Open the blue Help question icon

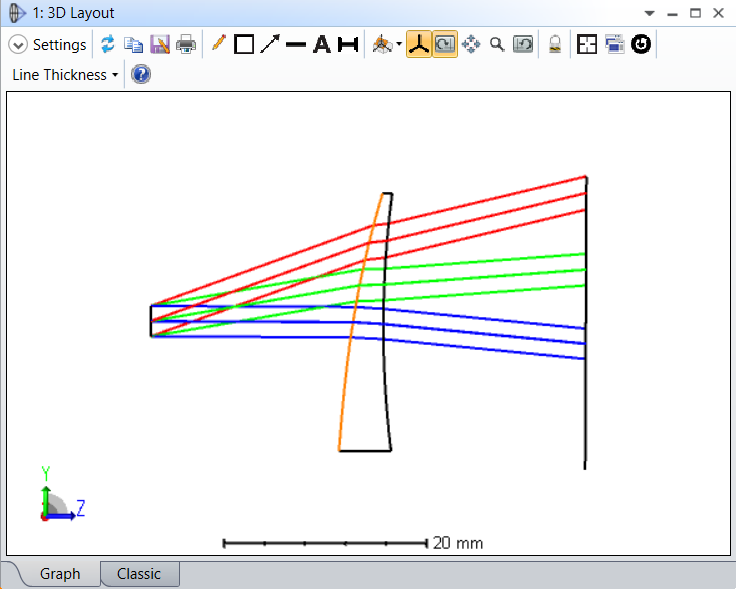(x=141, y=75)
